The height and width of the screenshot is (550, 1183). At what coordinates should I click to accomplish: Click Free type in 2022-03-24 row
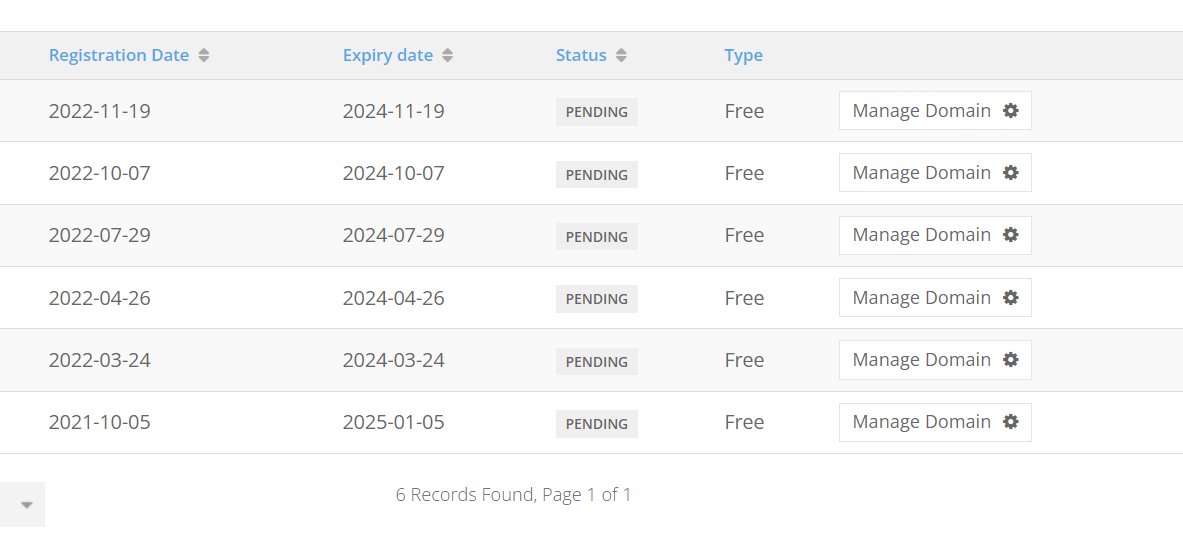point(745,360)
